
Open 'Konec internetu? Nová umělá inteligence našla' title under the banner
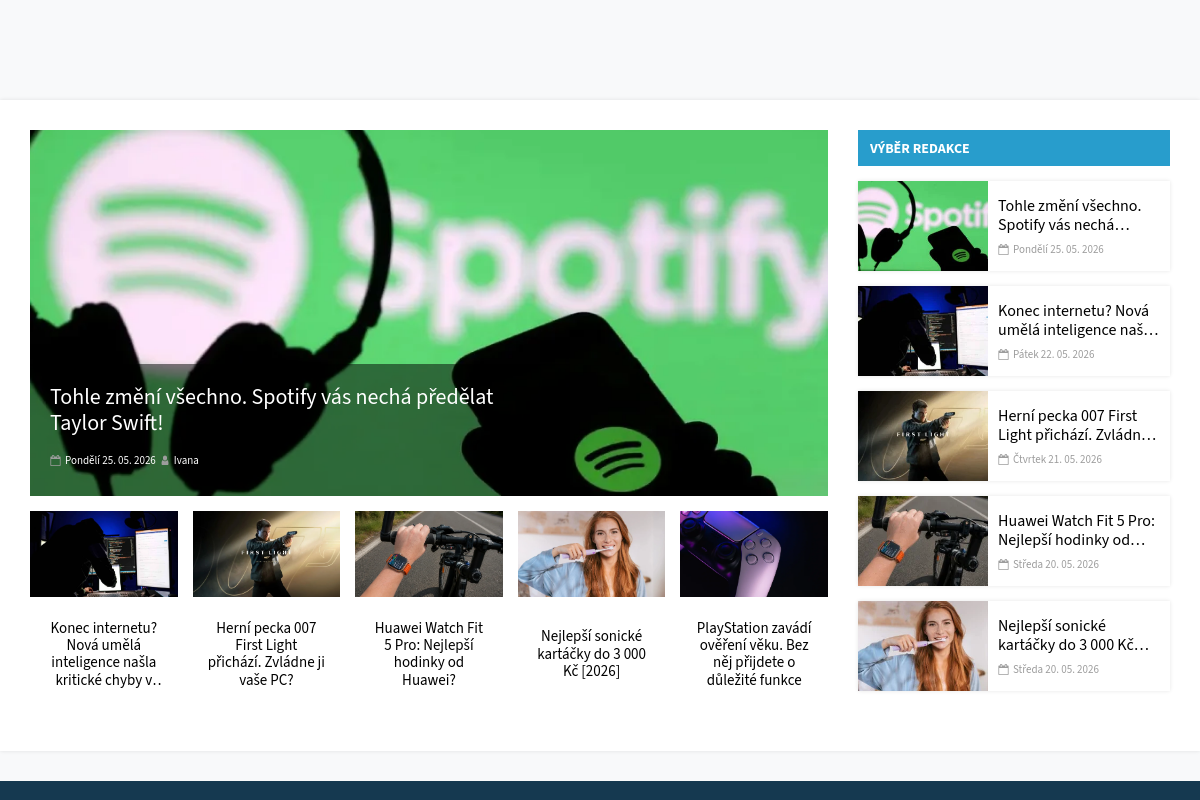tap(104, 654)
